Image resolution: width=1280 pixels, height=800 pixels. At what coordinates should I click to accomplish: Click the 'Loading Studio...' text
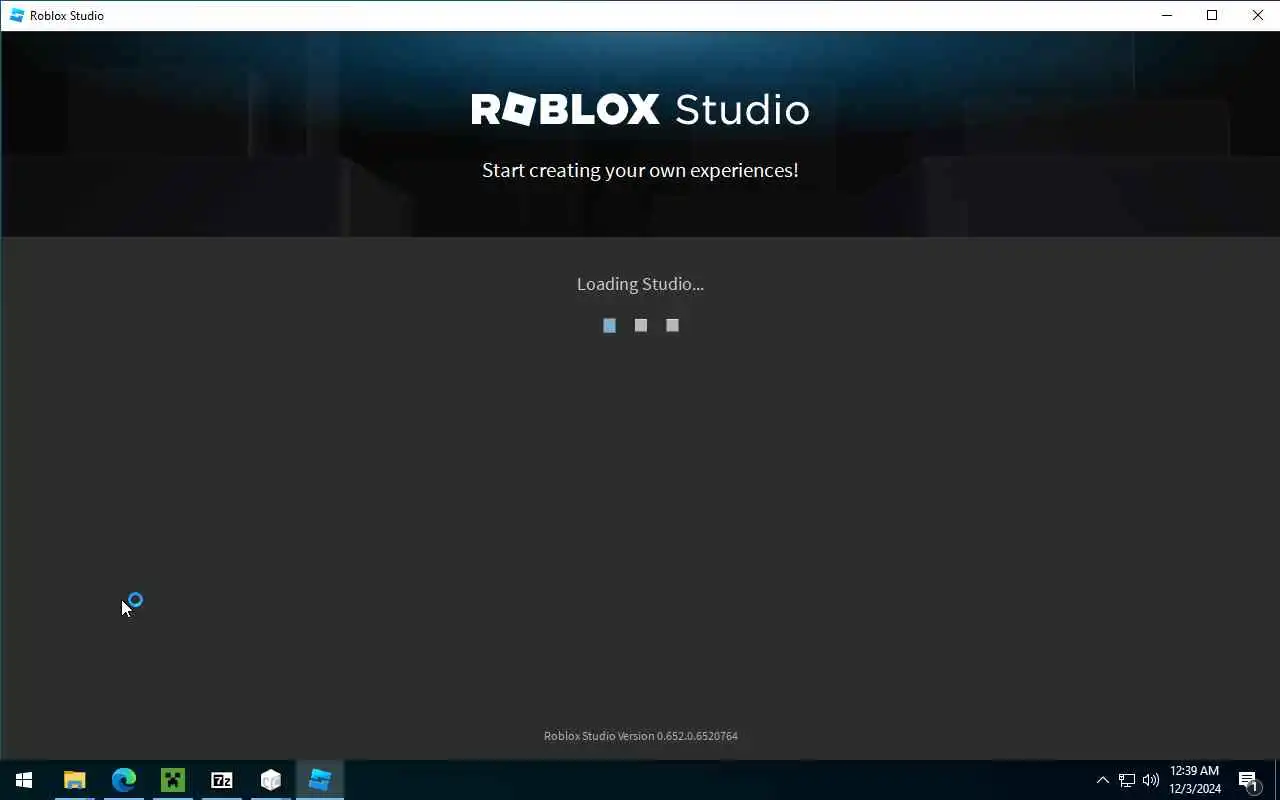tap(640, 284)
